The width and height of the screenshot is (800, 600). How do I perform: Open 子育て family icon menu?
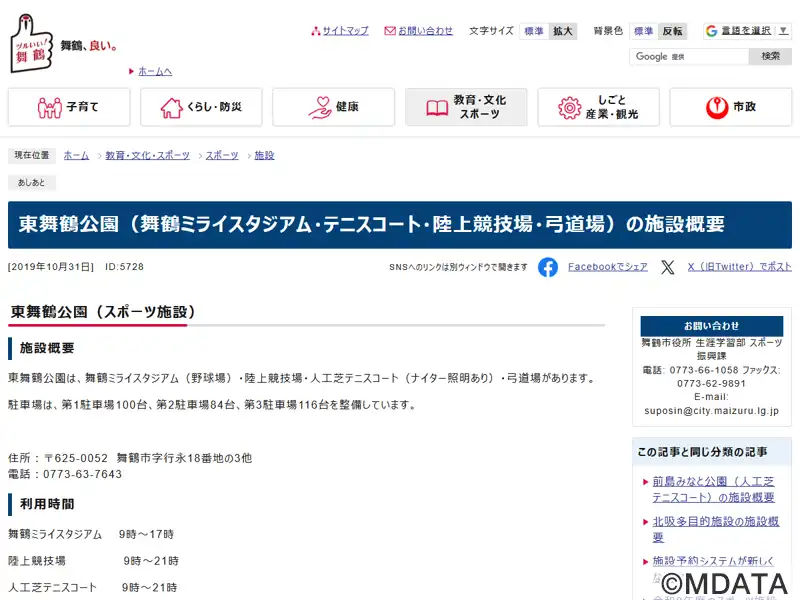[70, 107]
